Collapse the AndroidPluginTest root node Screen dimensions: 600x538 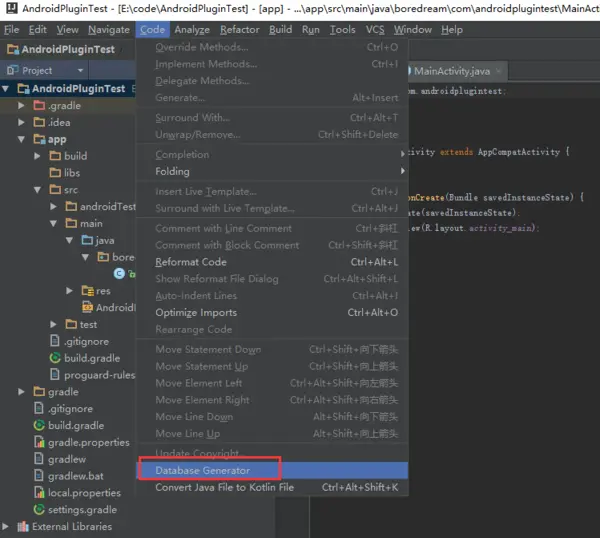[x=5, y=89]
